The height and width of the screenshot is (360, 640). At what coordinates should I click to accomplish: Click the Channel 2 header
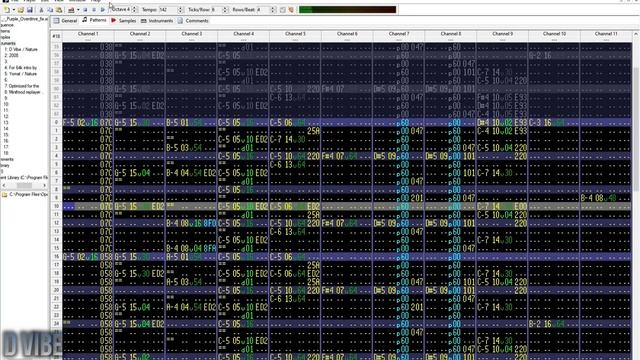coord(140,36)
